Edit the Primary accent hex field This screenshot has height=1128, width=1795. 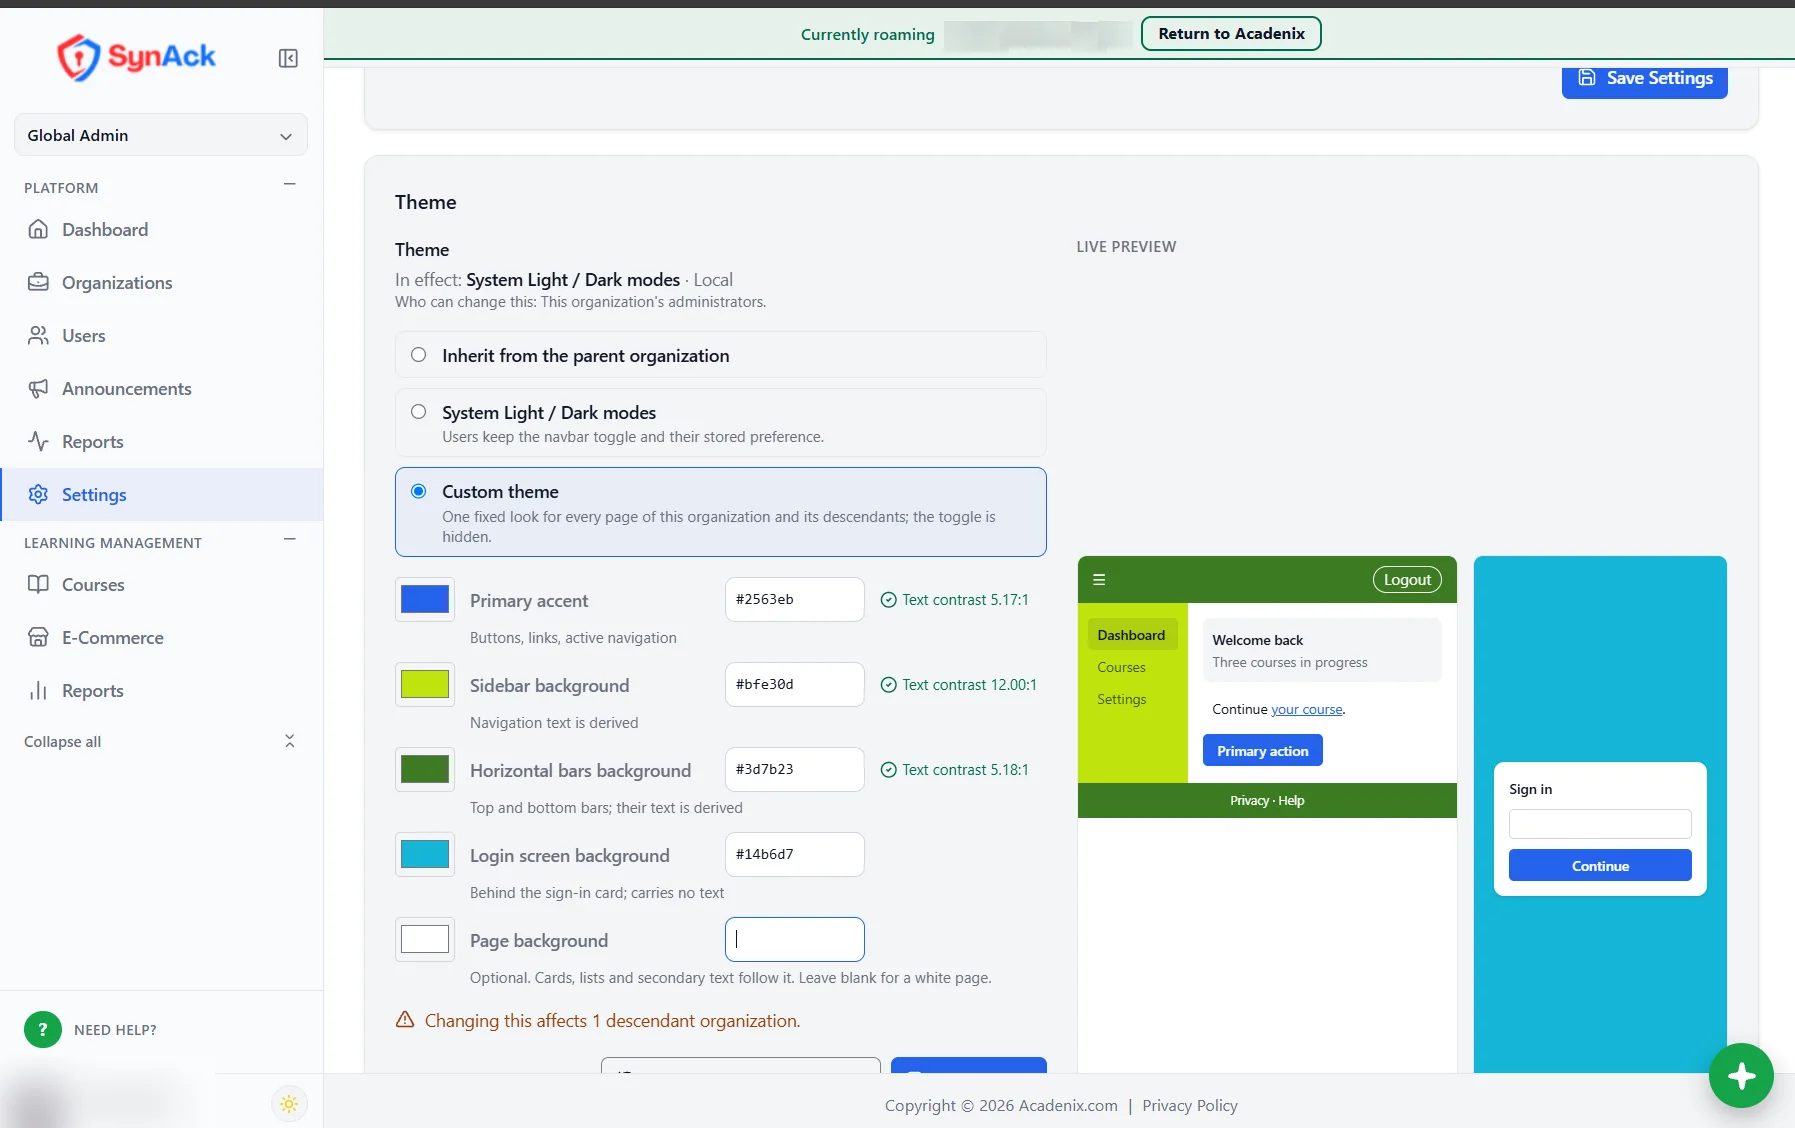(x=794, y=599)
